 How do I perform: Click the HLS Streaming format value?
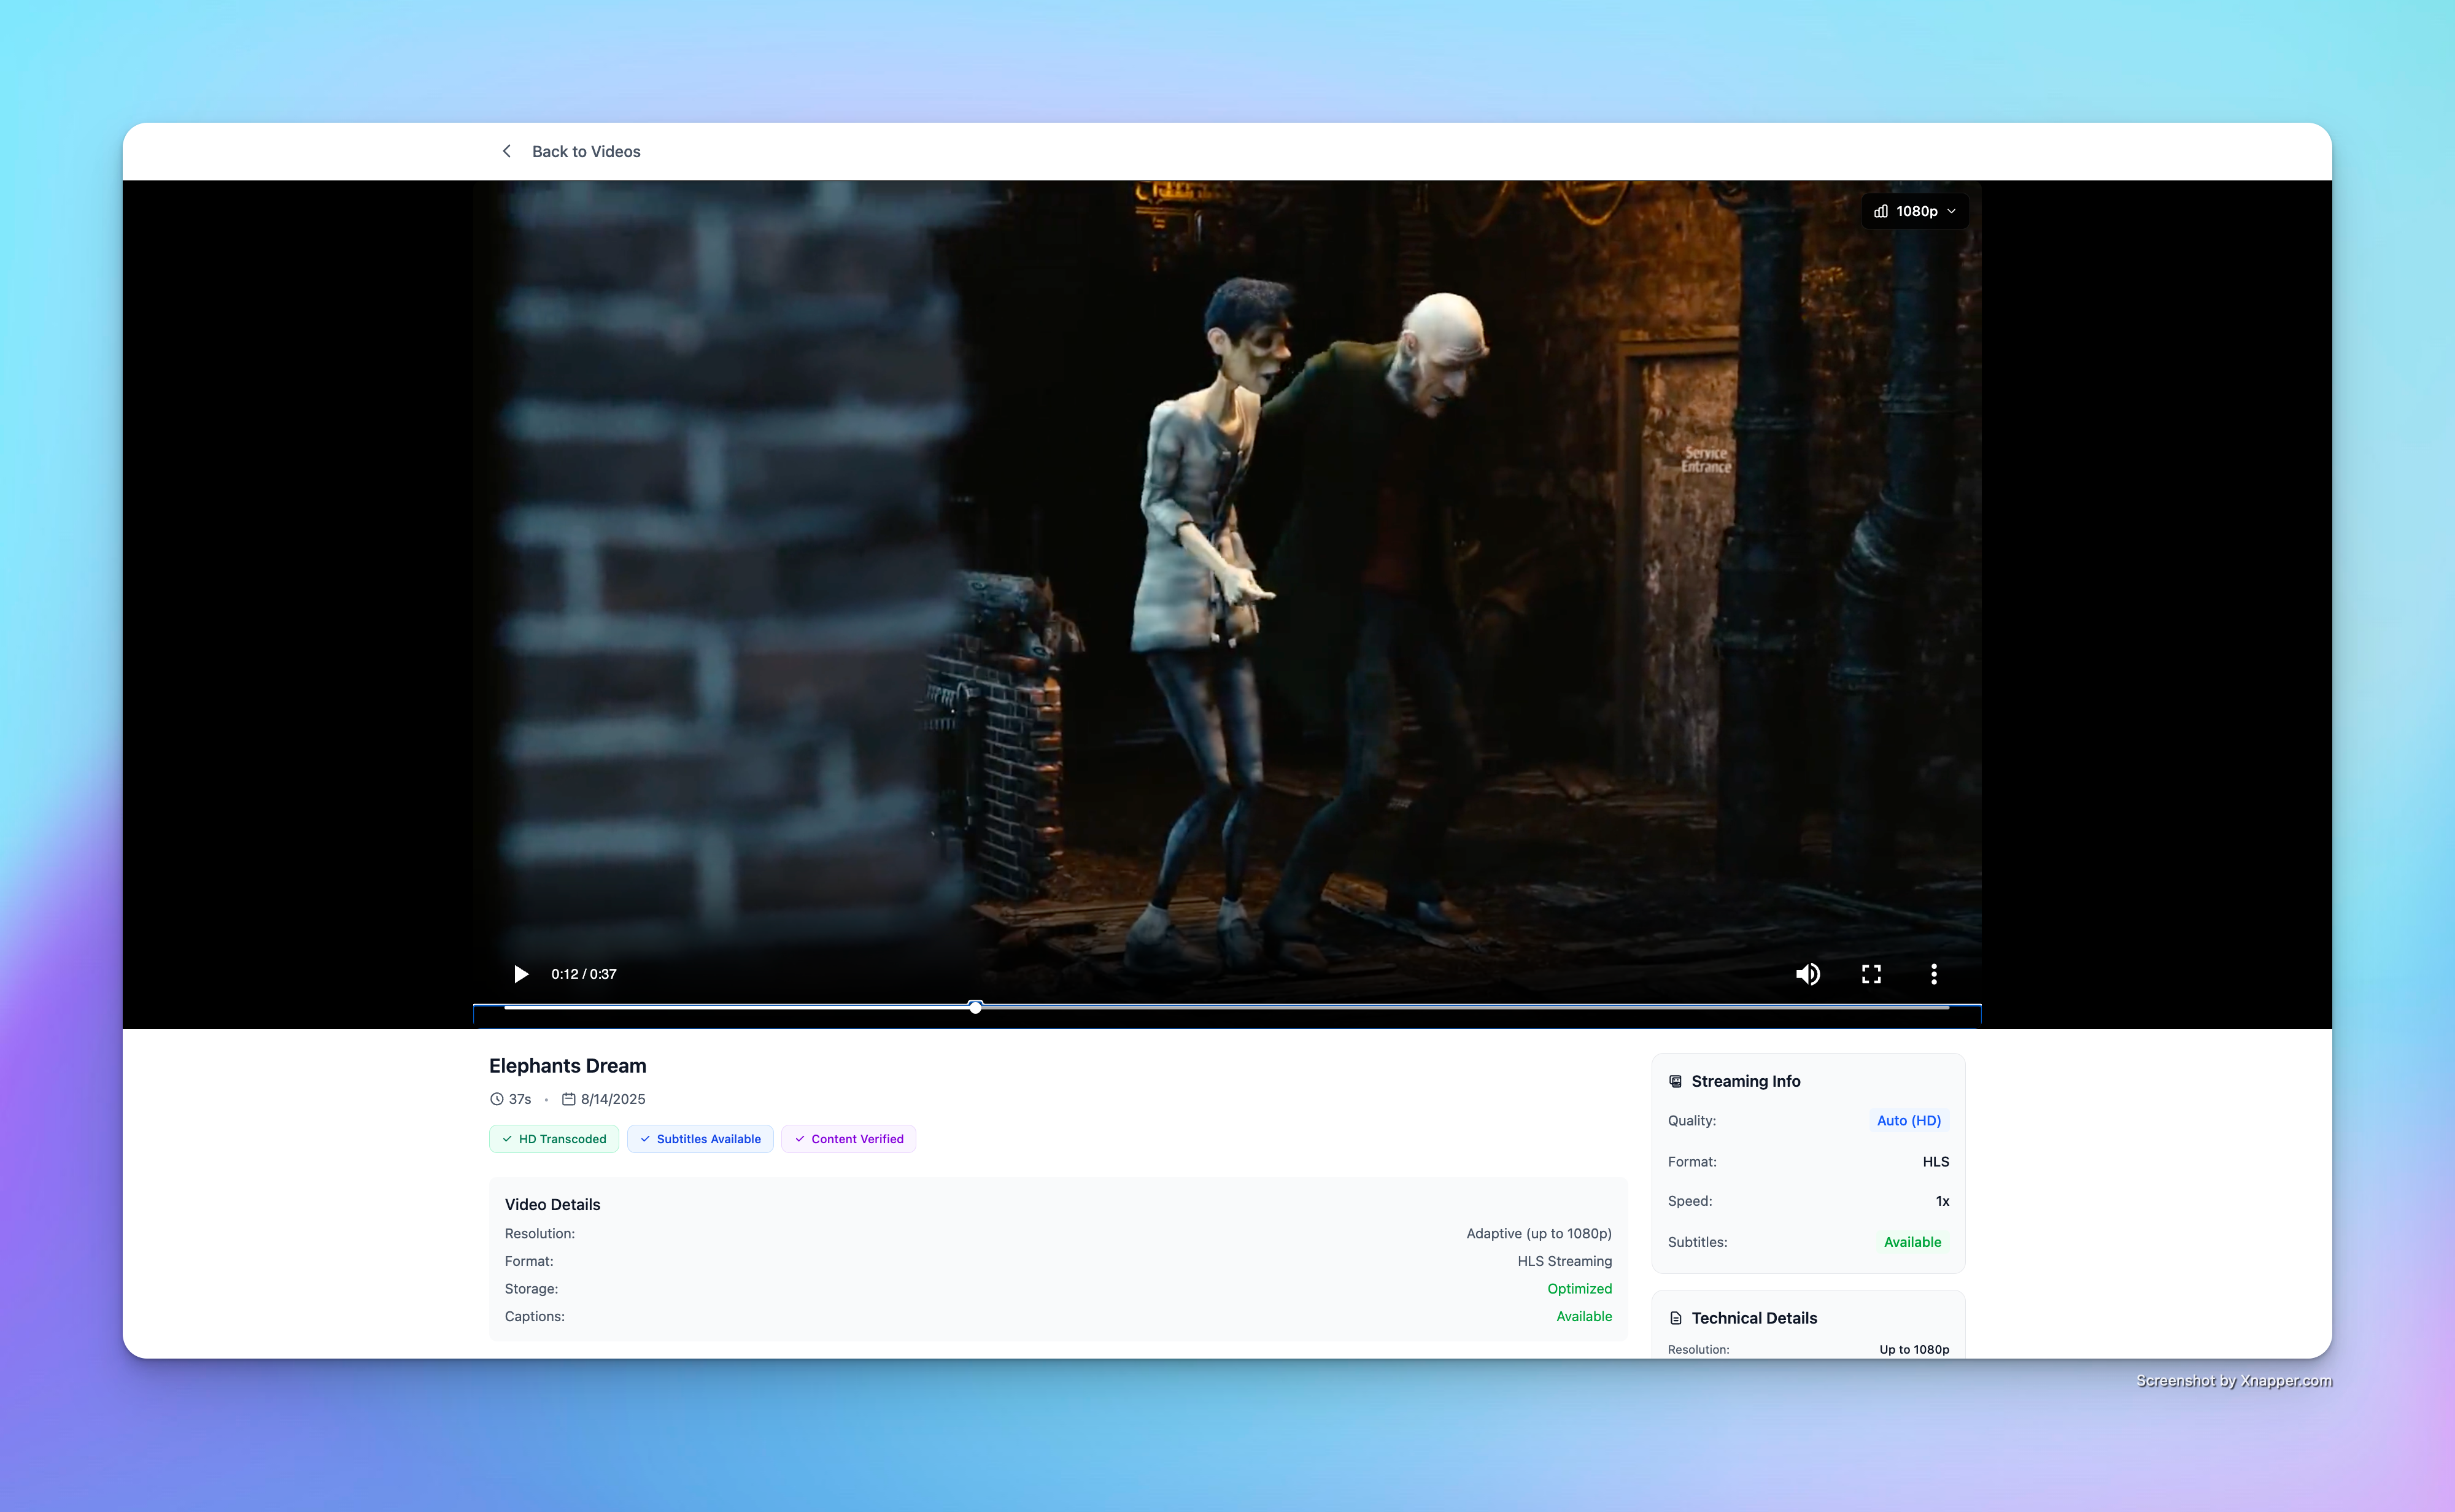click(1565, 1261)
